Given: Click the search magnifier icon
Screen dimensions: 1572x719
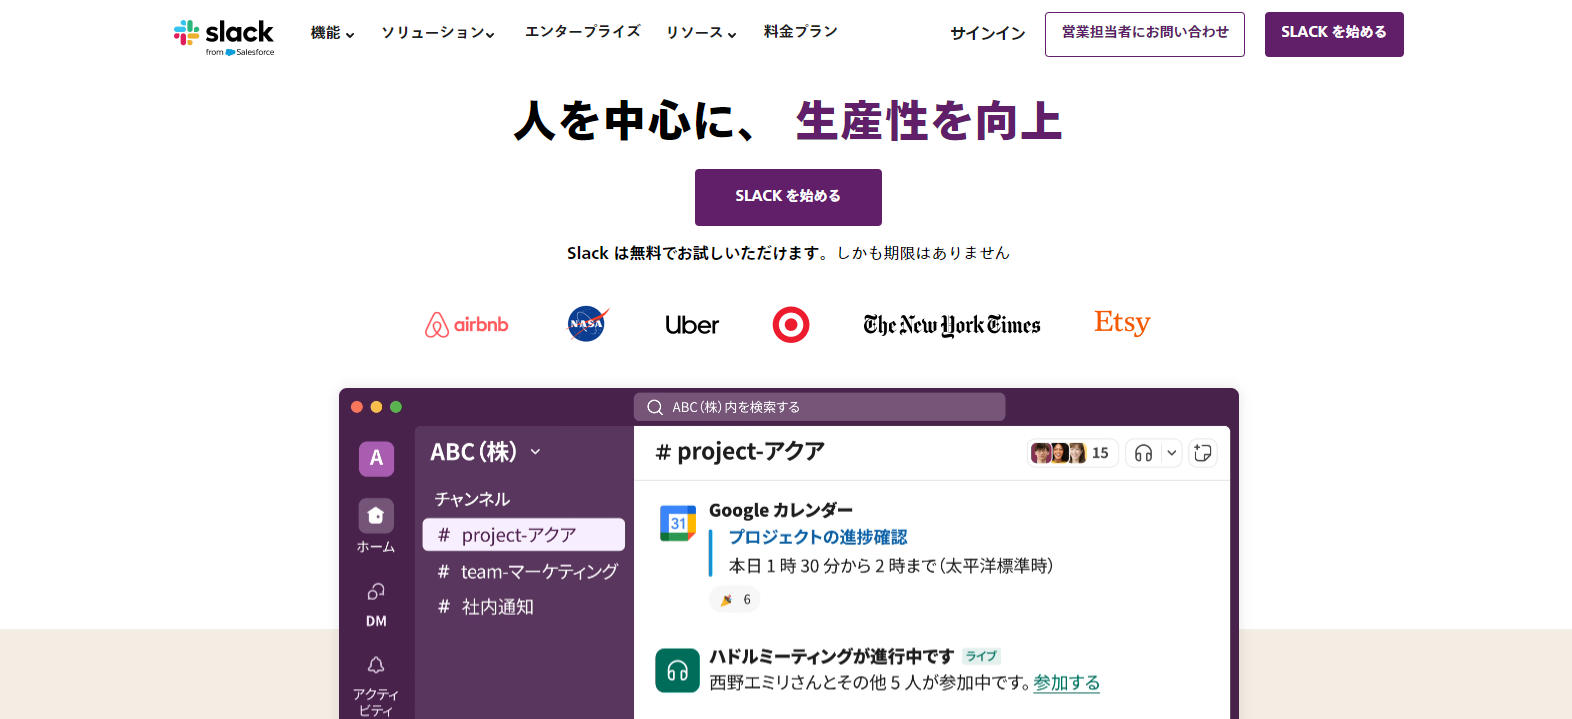Looking at the screenshot, I should pyautogui.click(x=655, y=407).
